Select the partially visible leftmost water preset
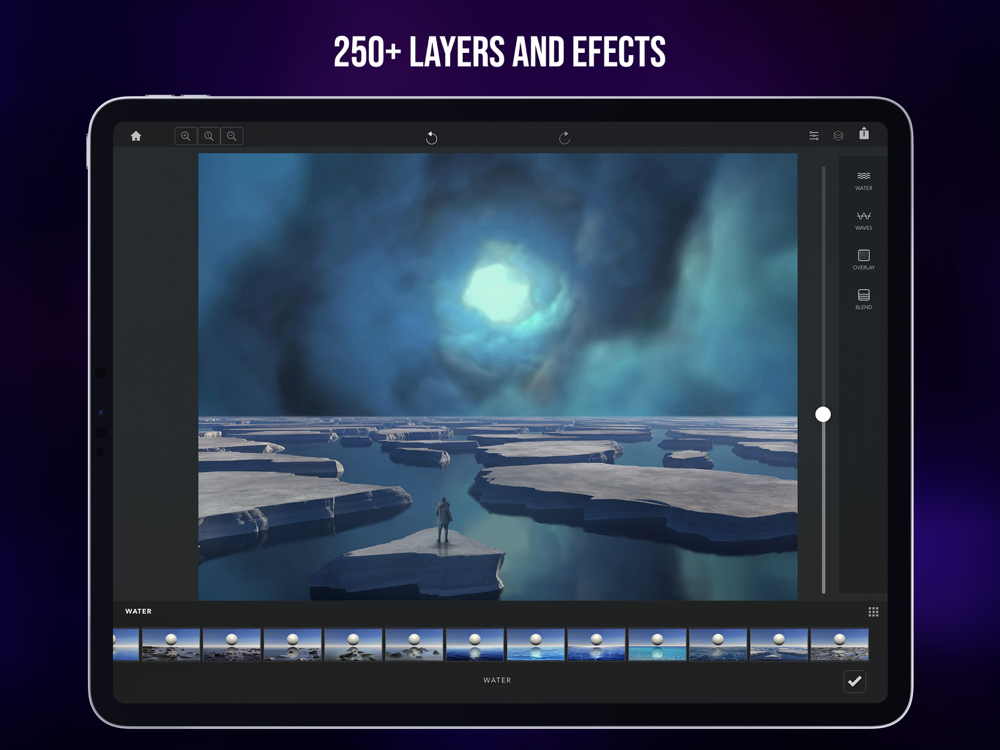Viewport: 1000px width, 750px height. tap(126, 645)
